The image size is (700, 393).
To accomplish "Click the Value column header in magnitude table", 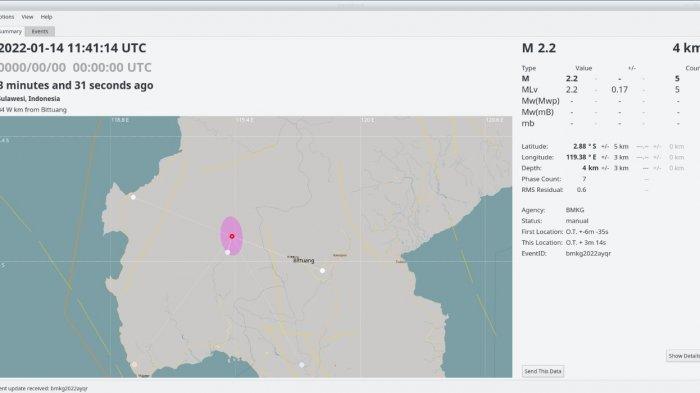I will point(583,68).
